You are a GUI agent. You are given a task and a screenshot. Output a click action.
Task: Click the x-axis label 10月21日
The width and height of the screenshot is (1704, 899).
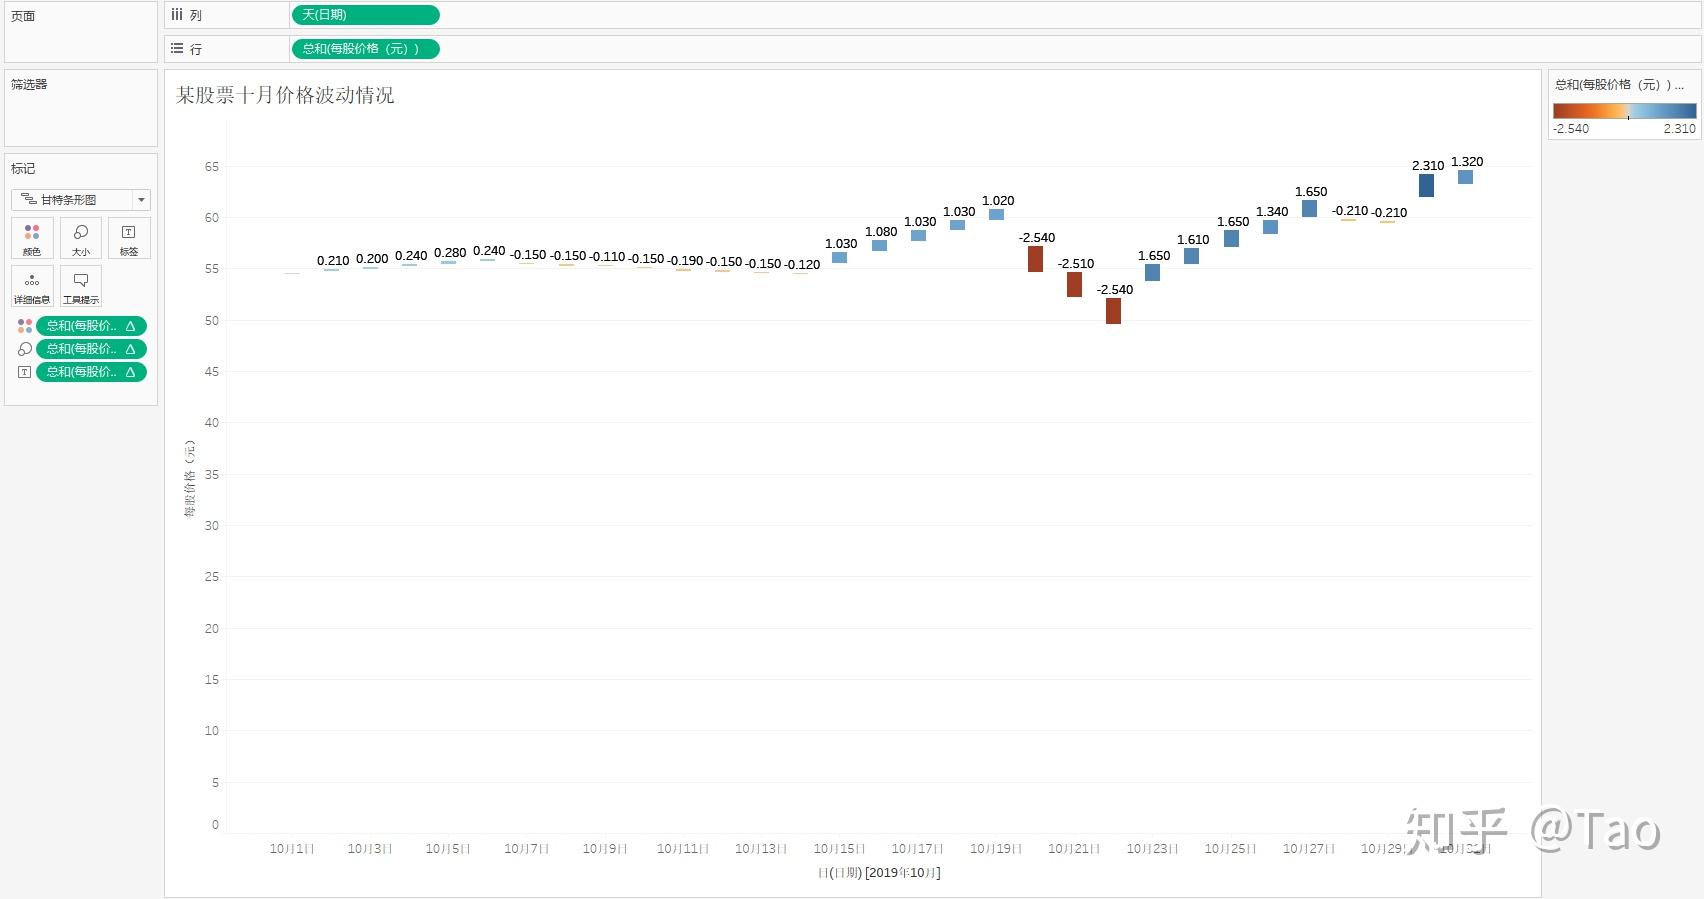coord(1074,849)
